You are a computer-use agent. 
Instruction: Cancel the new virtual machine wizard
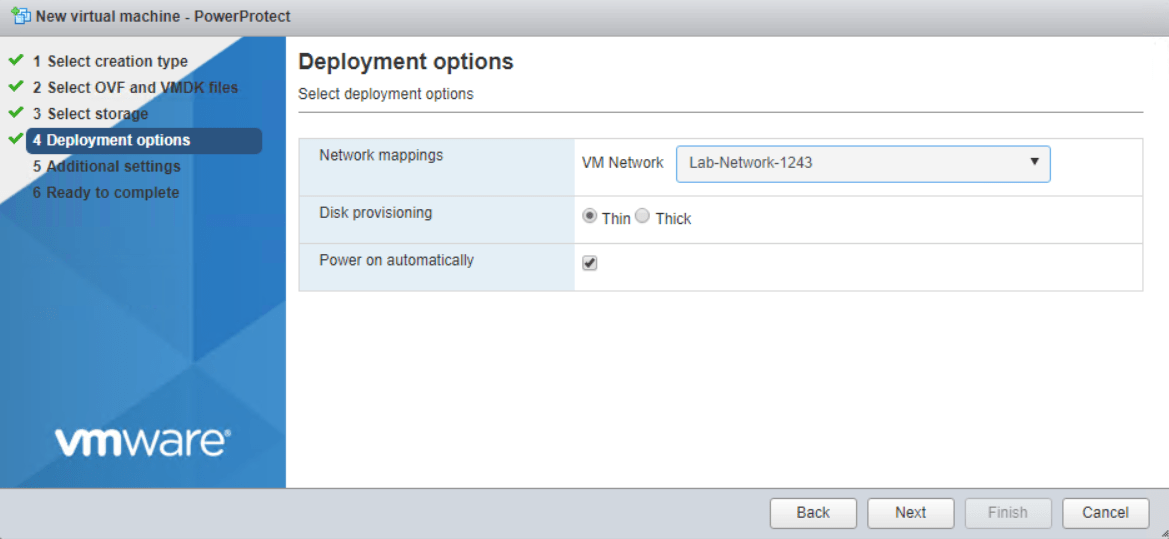1105,512
